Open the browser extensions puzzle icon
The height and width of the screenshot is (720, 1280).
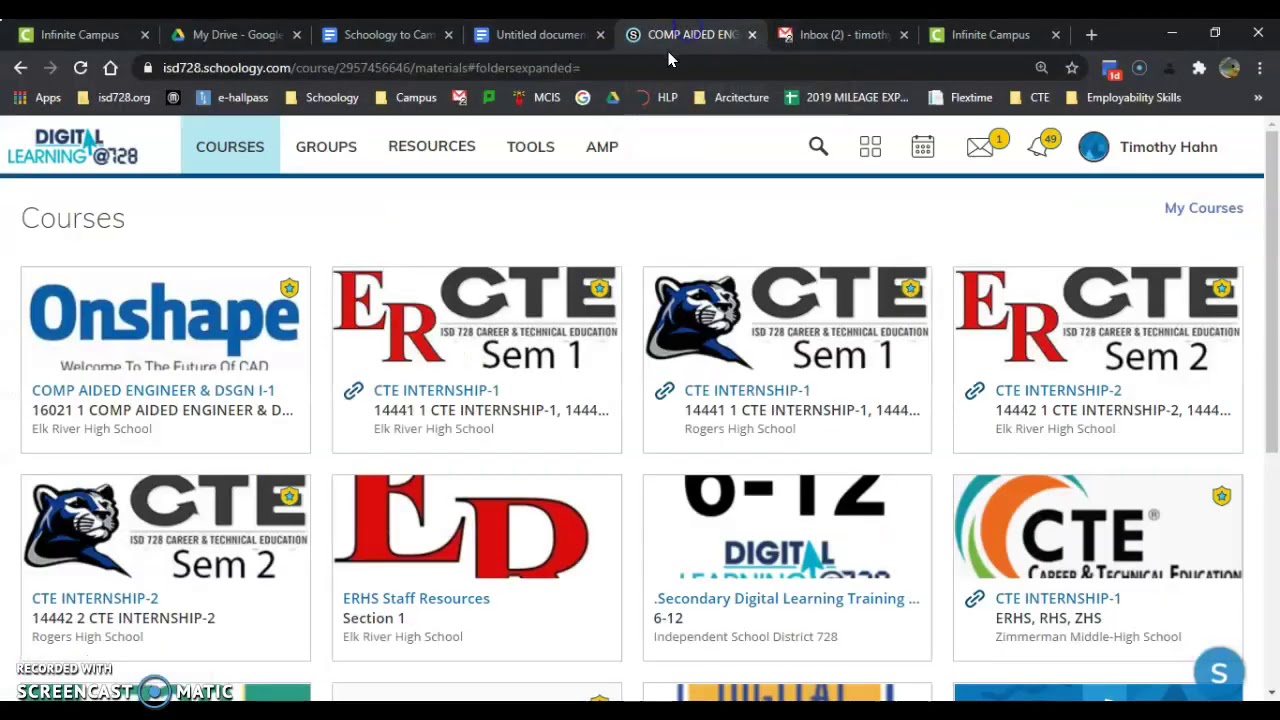[x=1199, y=68]
